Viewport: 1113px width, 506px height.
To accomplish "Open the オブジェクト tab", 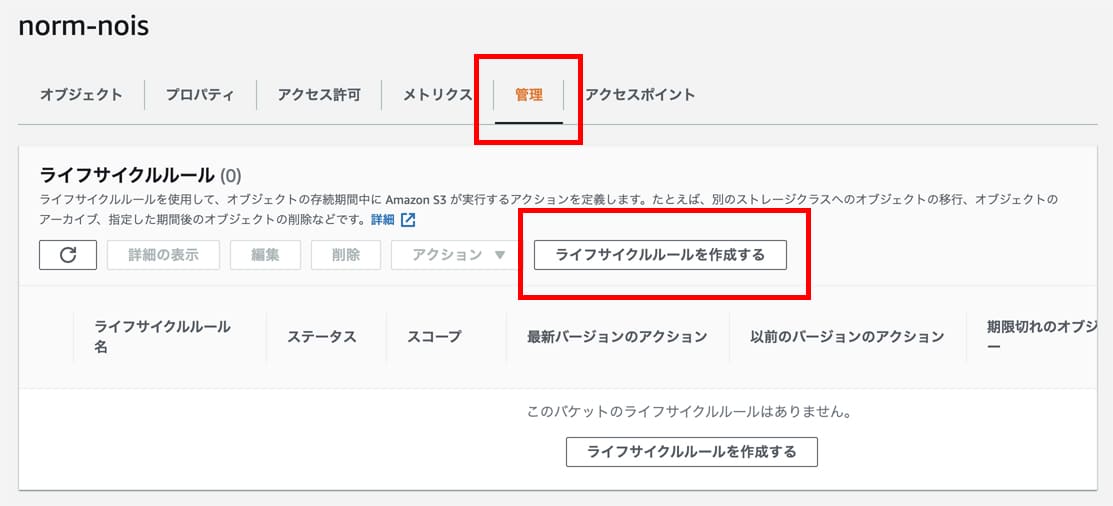I will pyautogui.click(x=81, y=95).
